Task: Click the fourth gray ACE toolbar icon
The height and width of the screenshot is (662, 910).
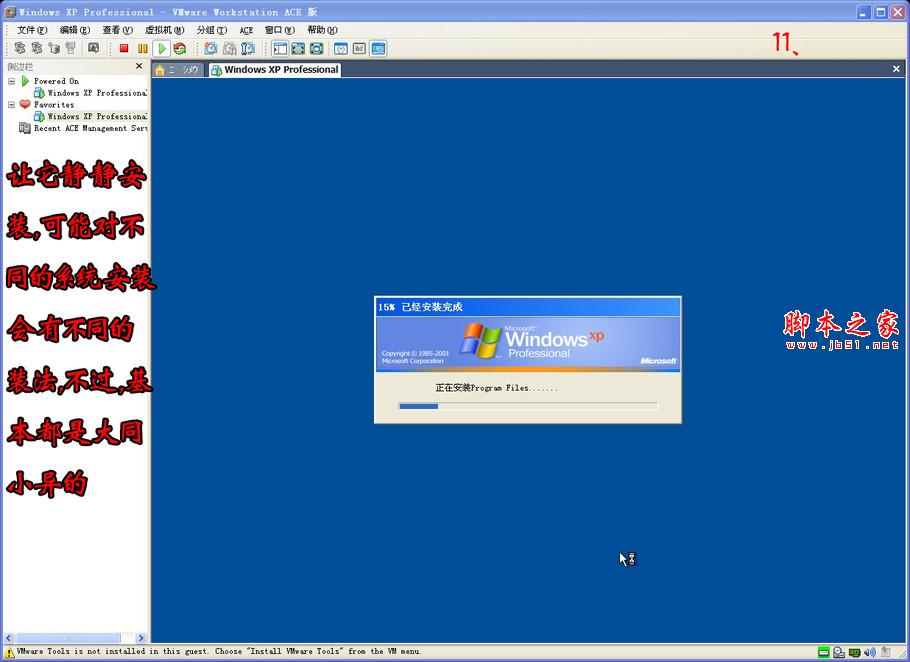Action: point(70,48)
